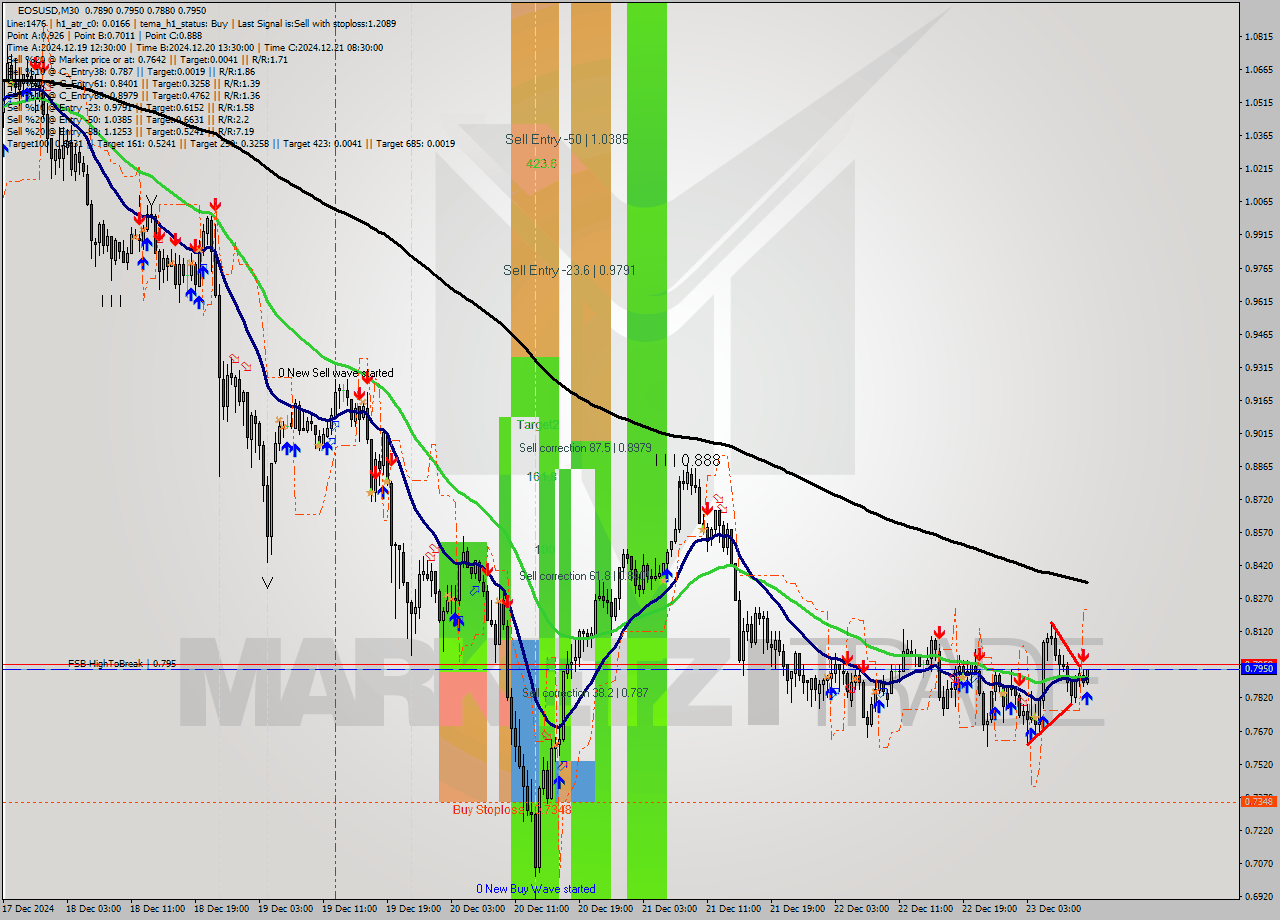Click the '20 Dec 11:00' time axis label
Viewport: 1280px width, 920px height.
point(541,909)
